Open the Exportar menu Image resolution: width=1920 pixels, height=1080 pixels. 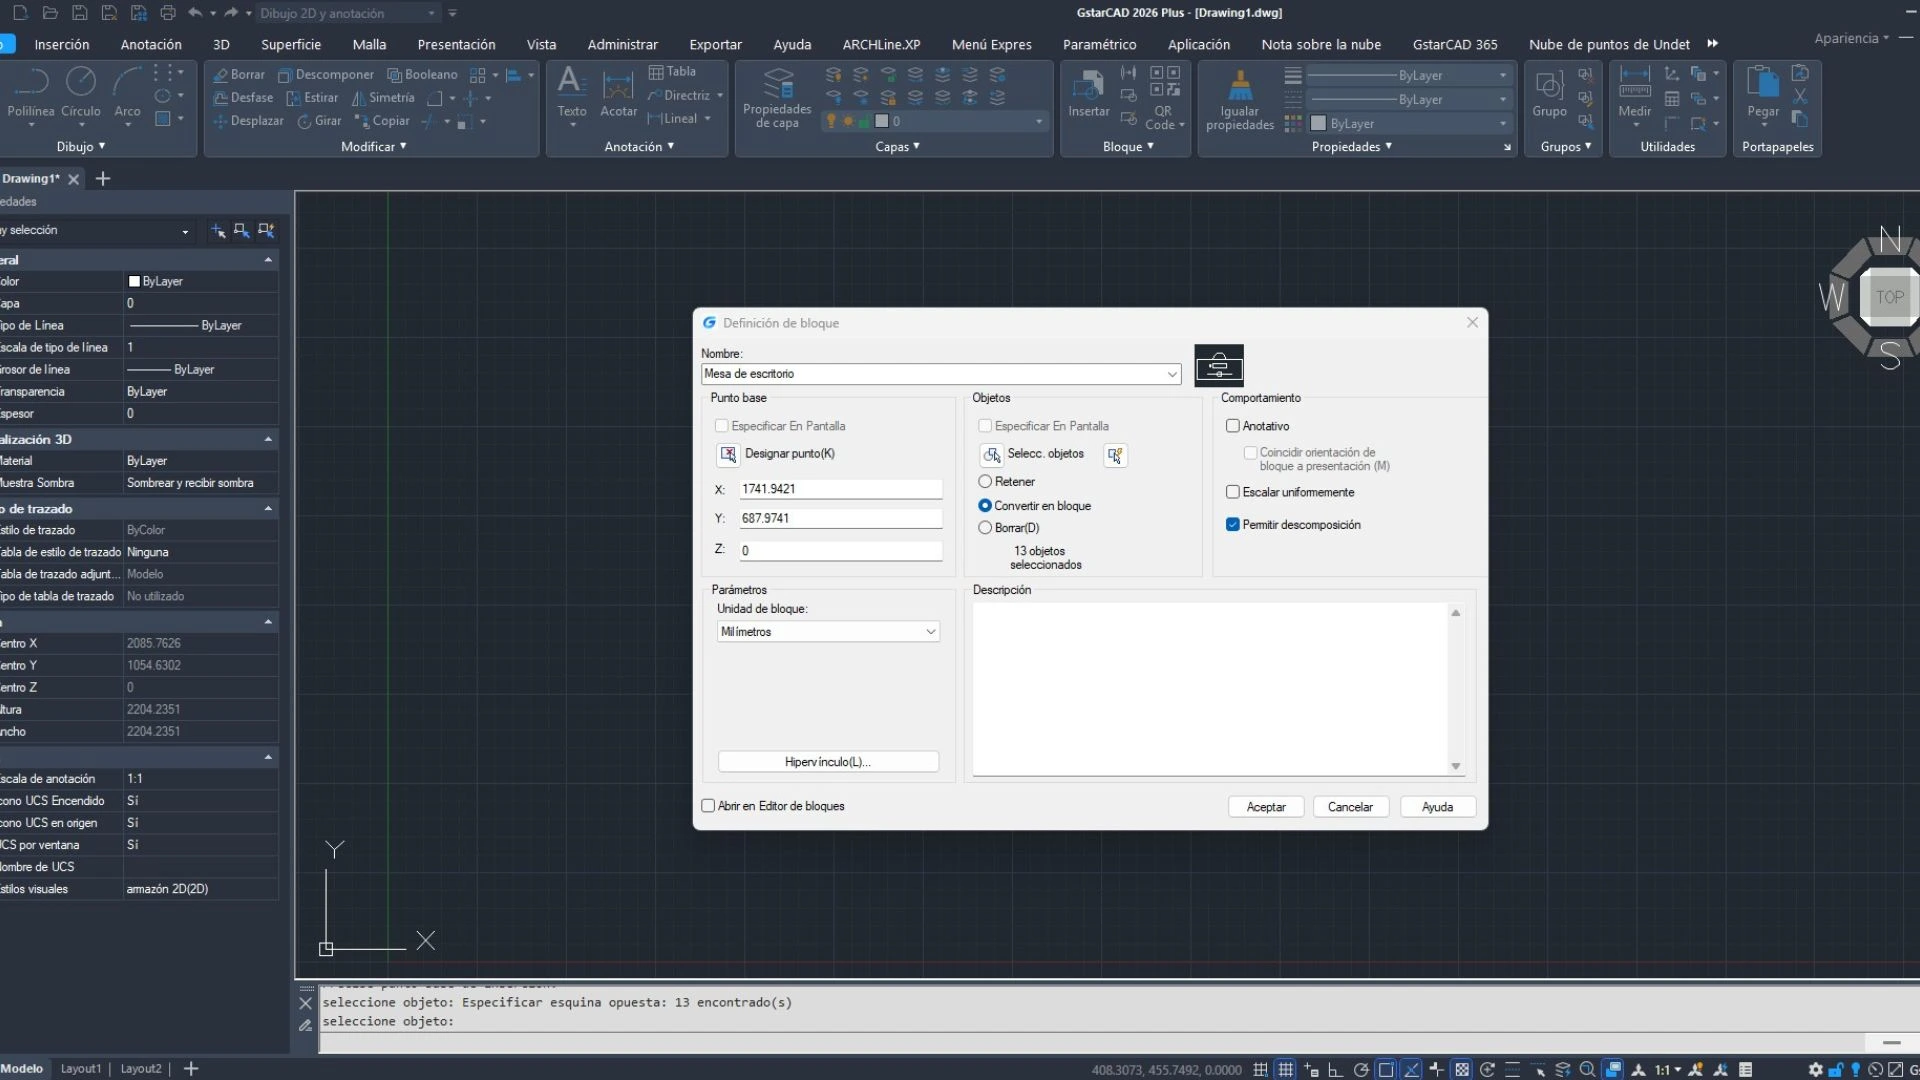(x=715, y=44)
